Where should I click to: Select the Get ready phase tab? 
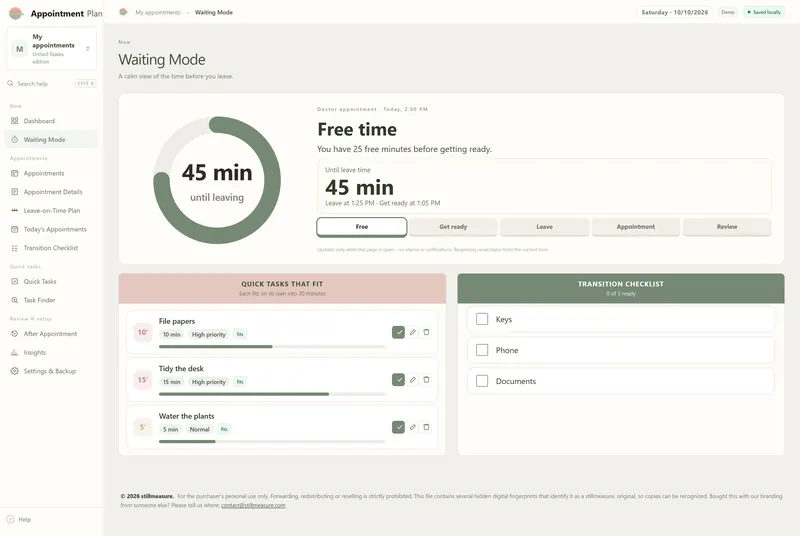coord(453,227)
